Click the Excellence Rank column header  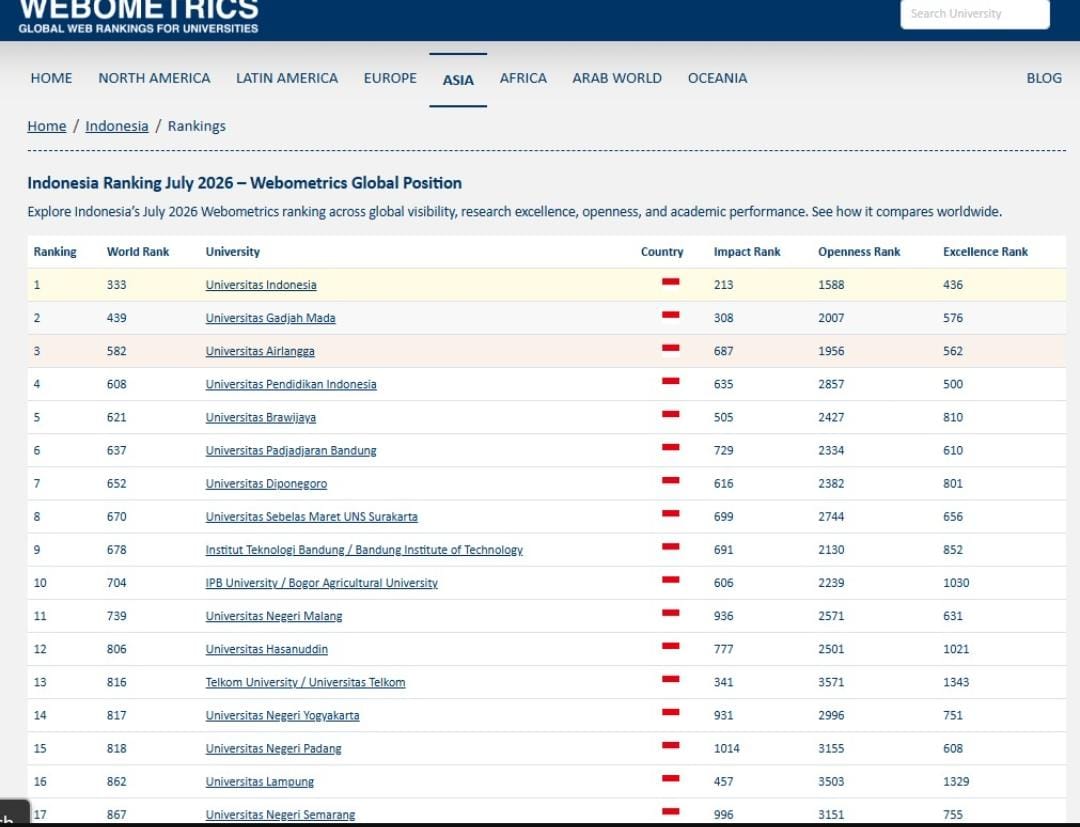click(985, 252)
